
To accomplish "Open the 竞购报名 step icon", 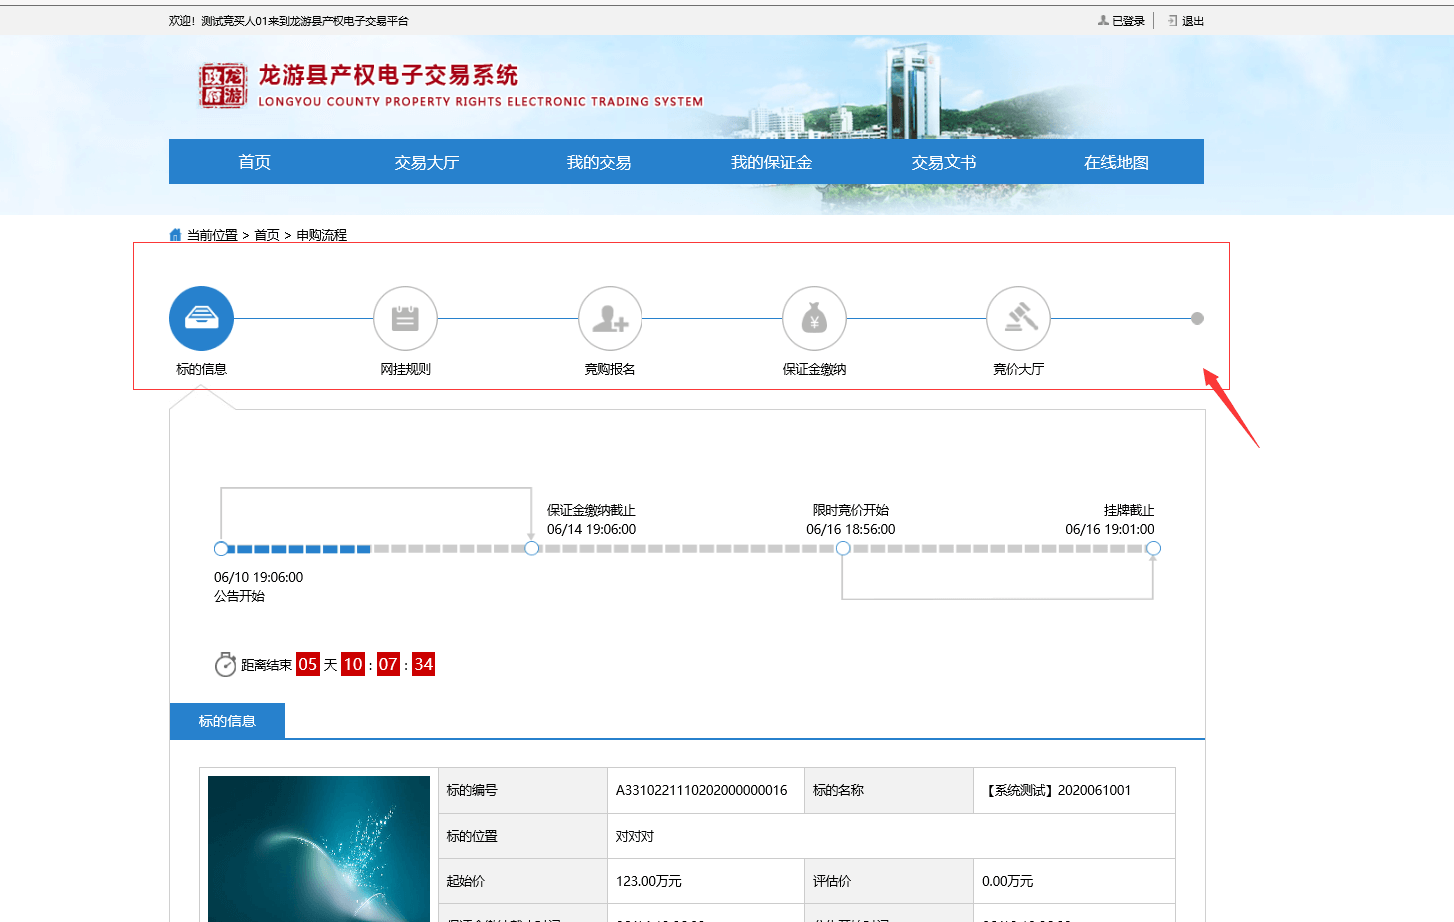I will click(x=610, y=319).
